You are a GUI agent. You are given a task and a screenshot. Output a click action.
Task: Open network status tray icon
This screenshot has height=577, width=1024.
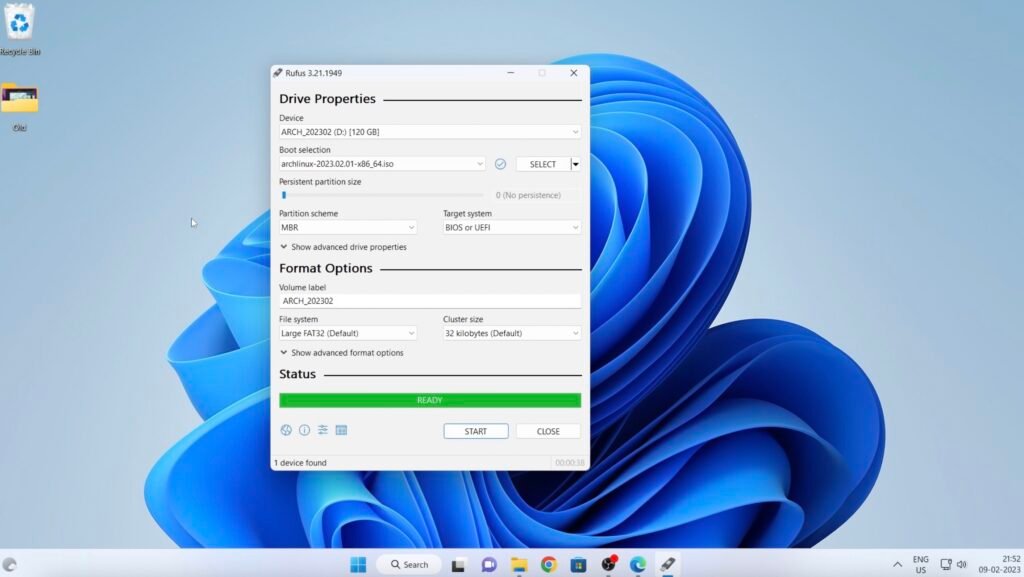[x=946, y=565]
